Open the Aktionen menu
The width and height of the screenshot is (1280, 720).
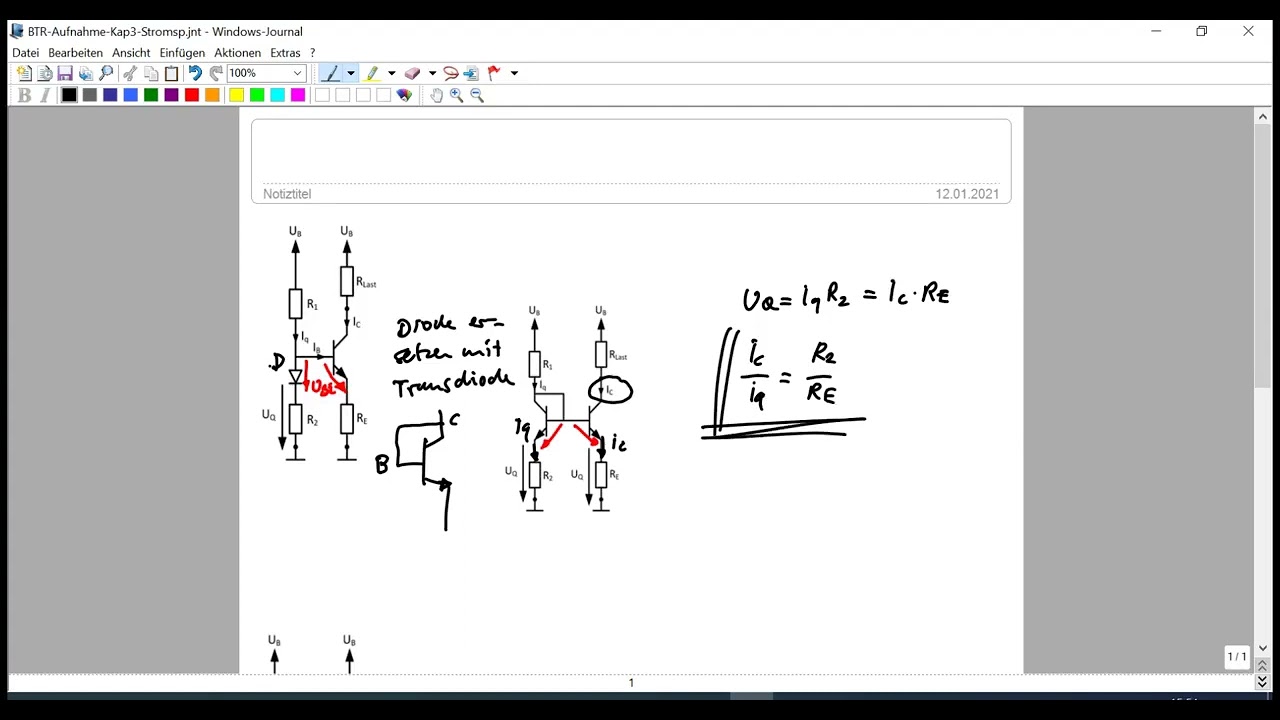click(238, 53)
